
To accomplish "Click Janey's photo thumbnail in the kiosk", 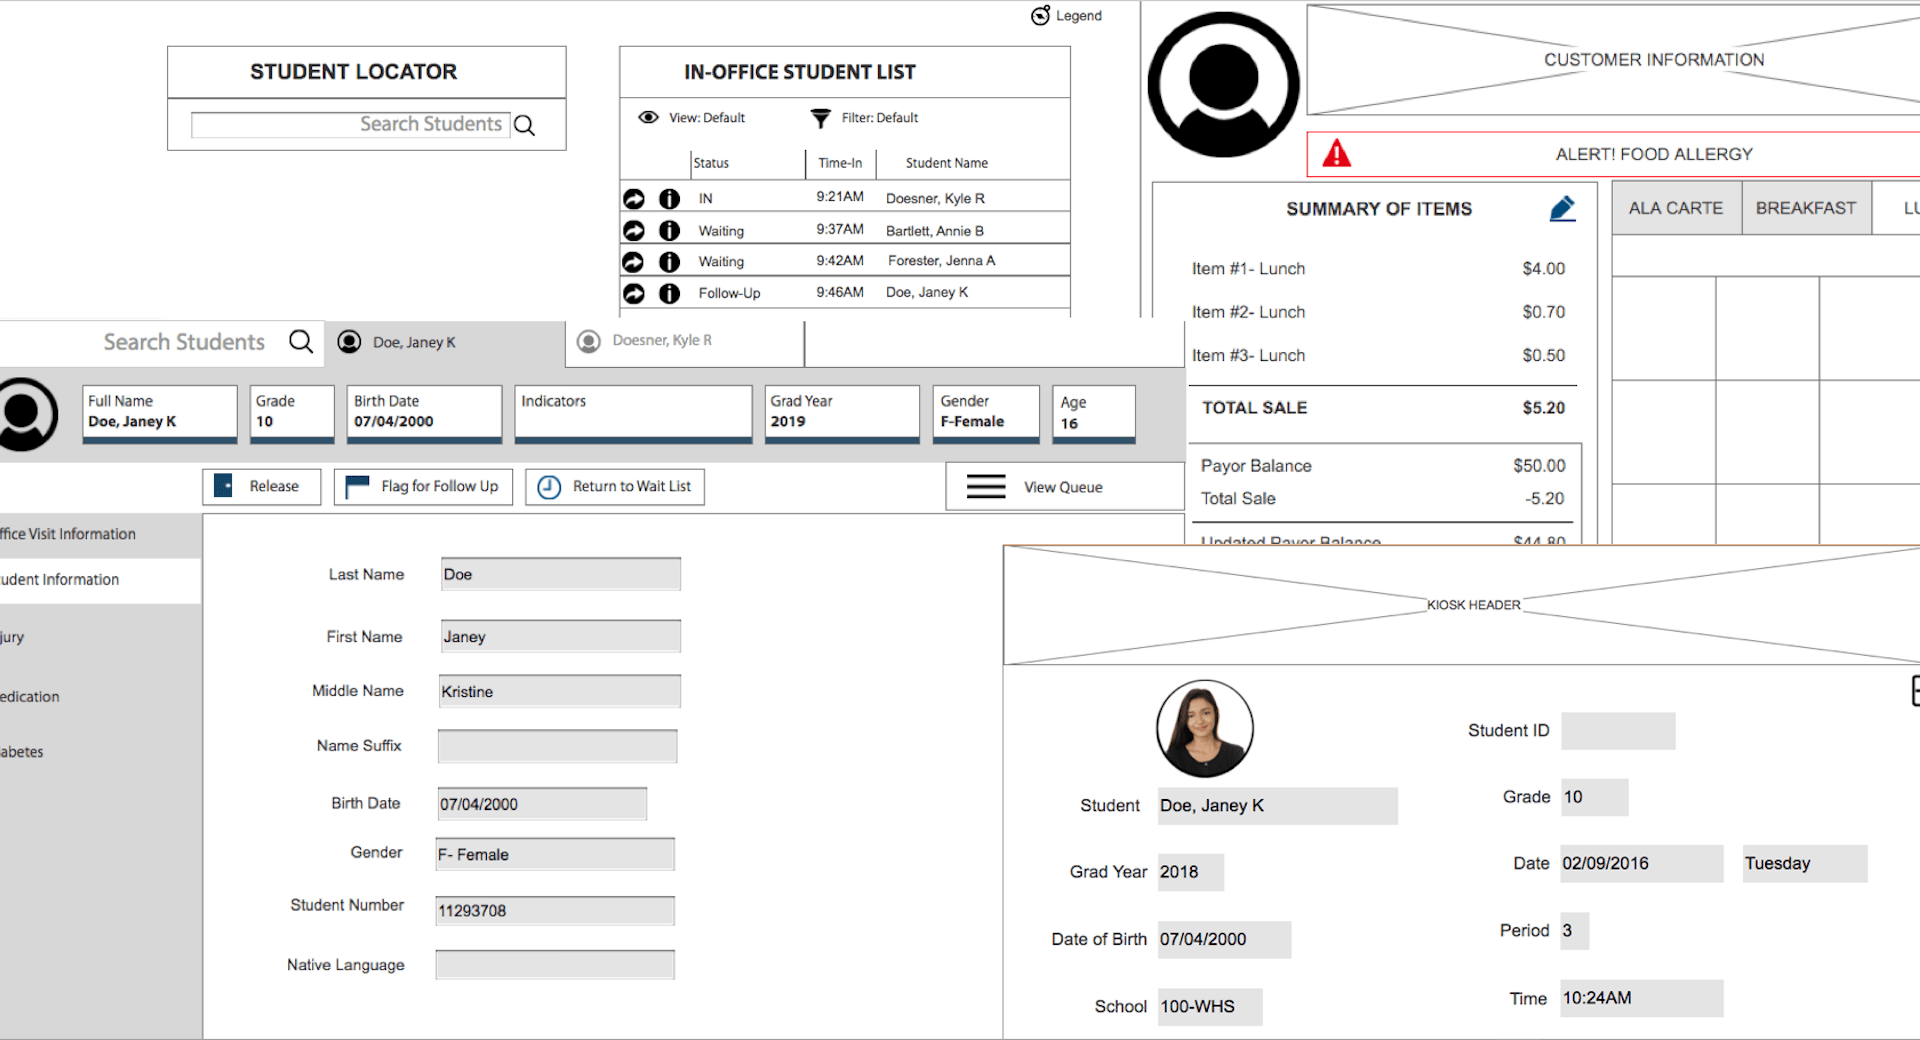I will tap(1204, 729).
